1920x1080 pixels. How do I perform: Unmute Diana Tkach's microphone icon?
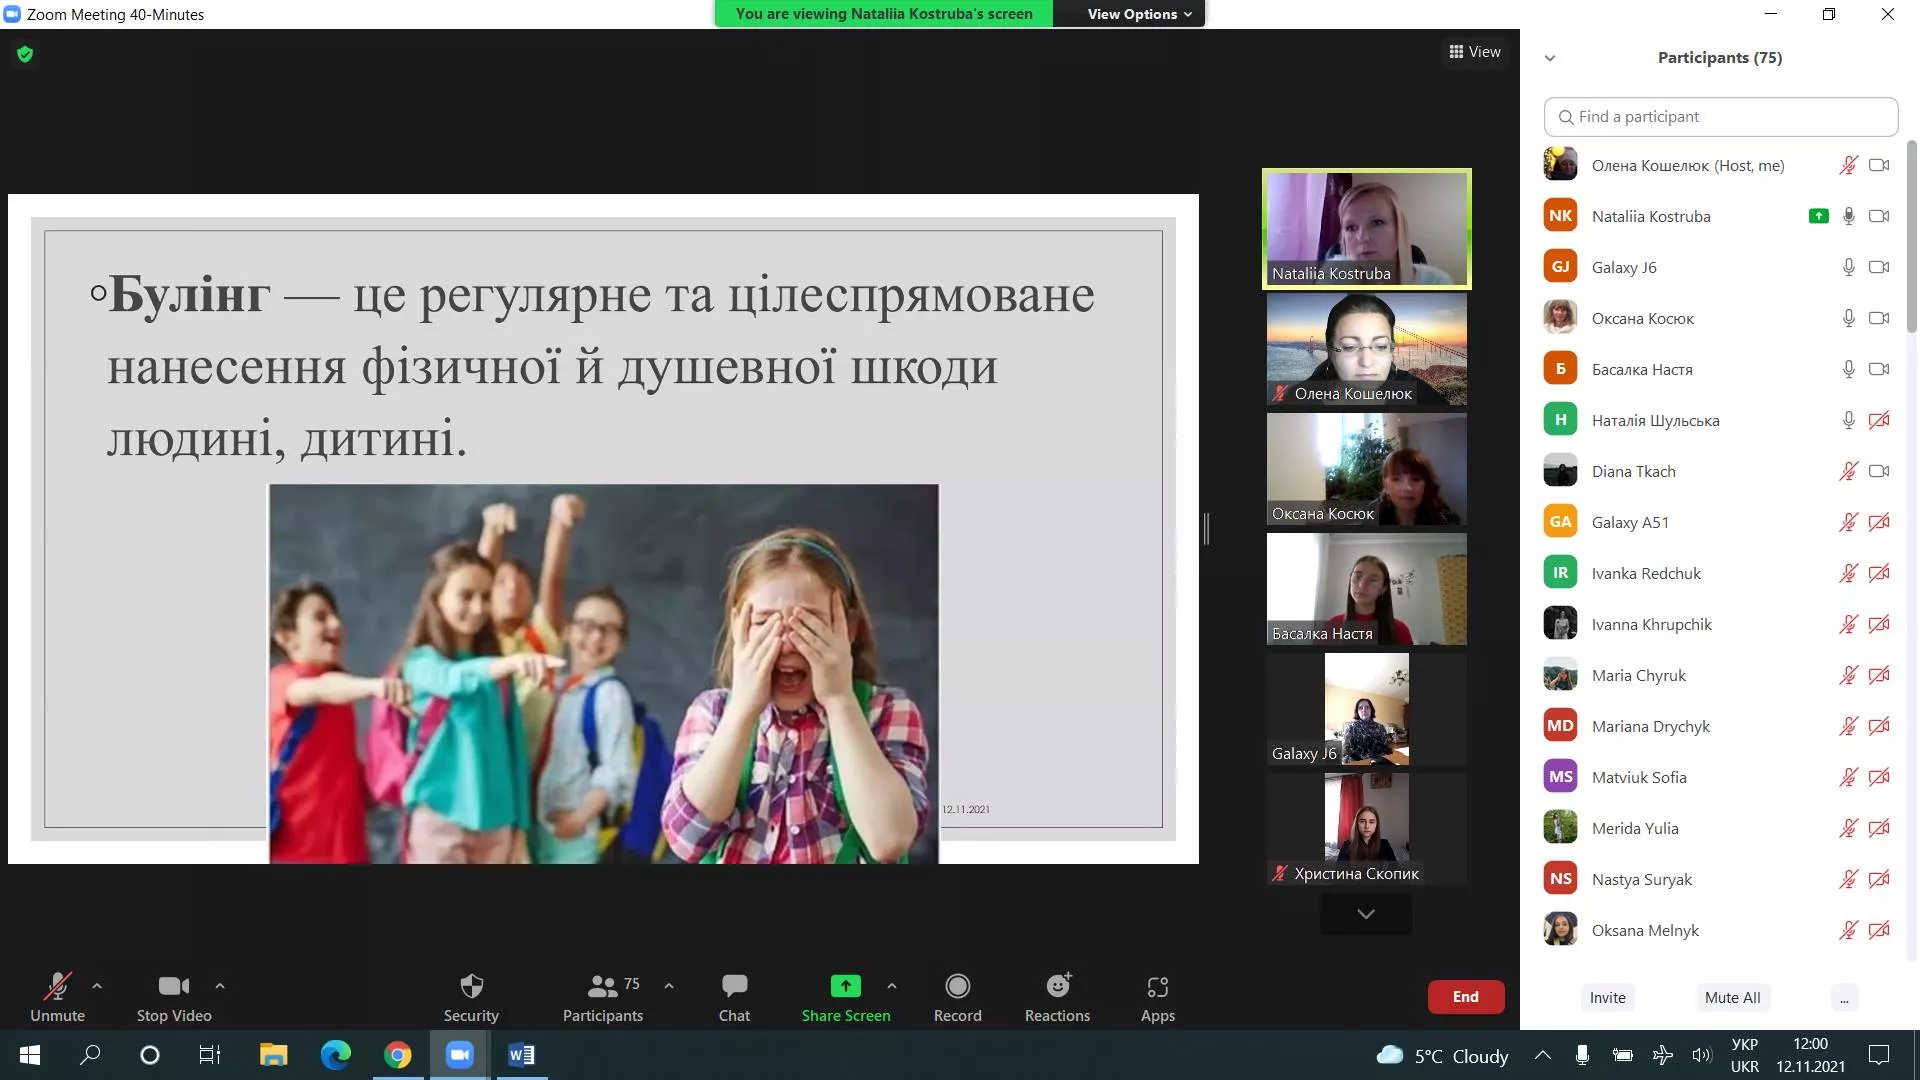[x=1848, y=471]
